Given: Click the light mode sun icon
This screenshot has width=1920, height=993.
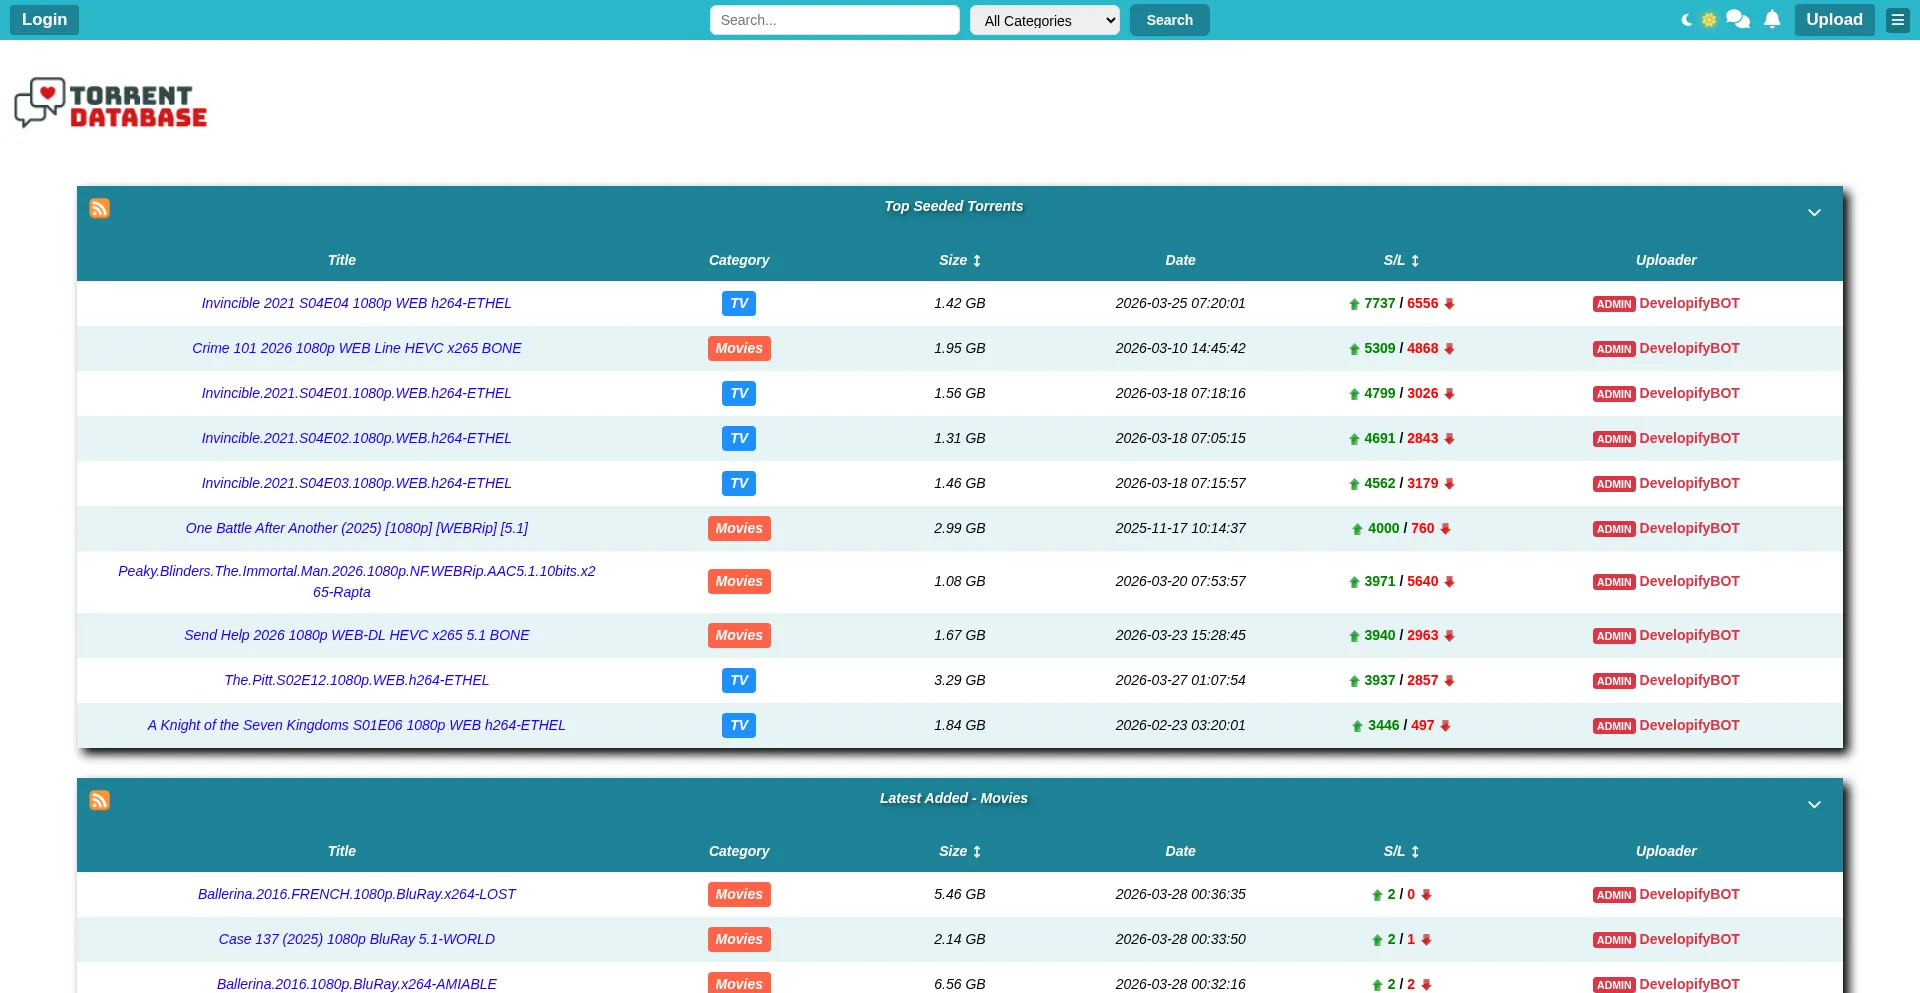Looking at the screenshot, I should (x=1709, y=20).
